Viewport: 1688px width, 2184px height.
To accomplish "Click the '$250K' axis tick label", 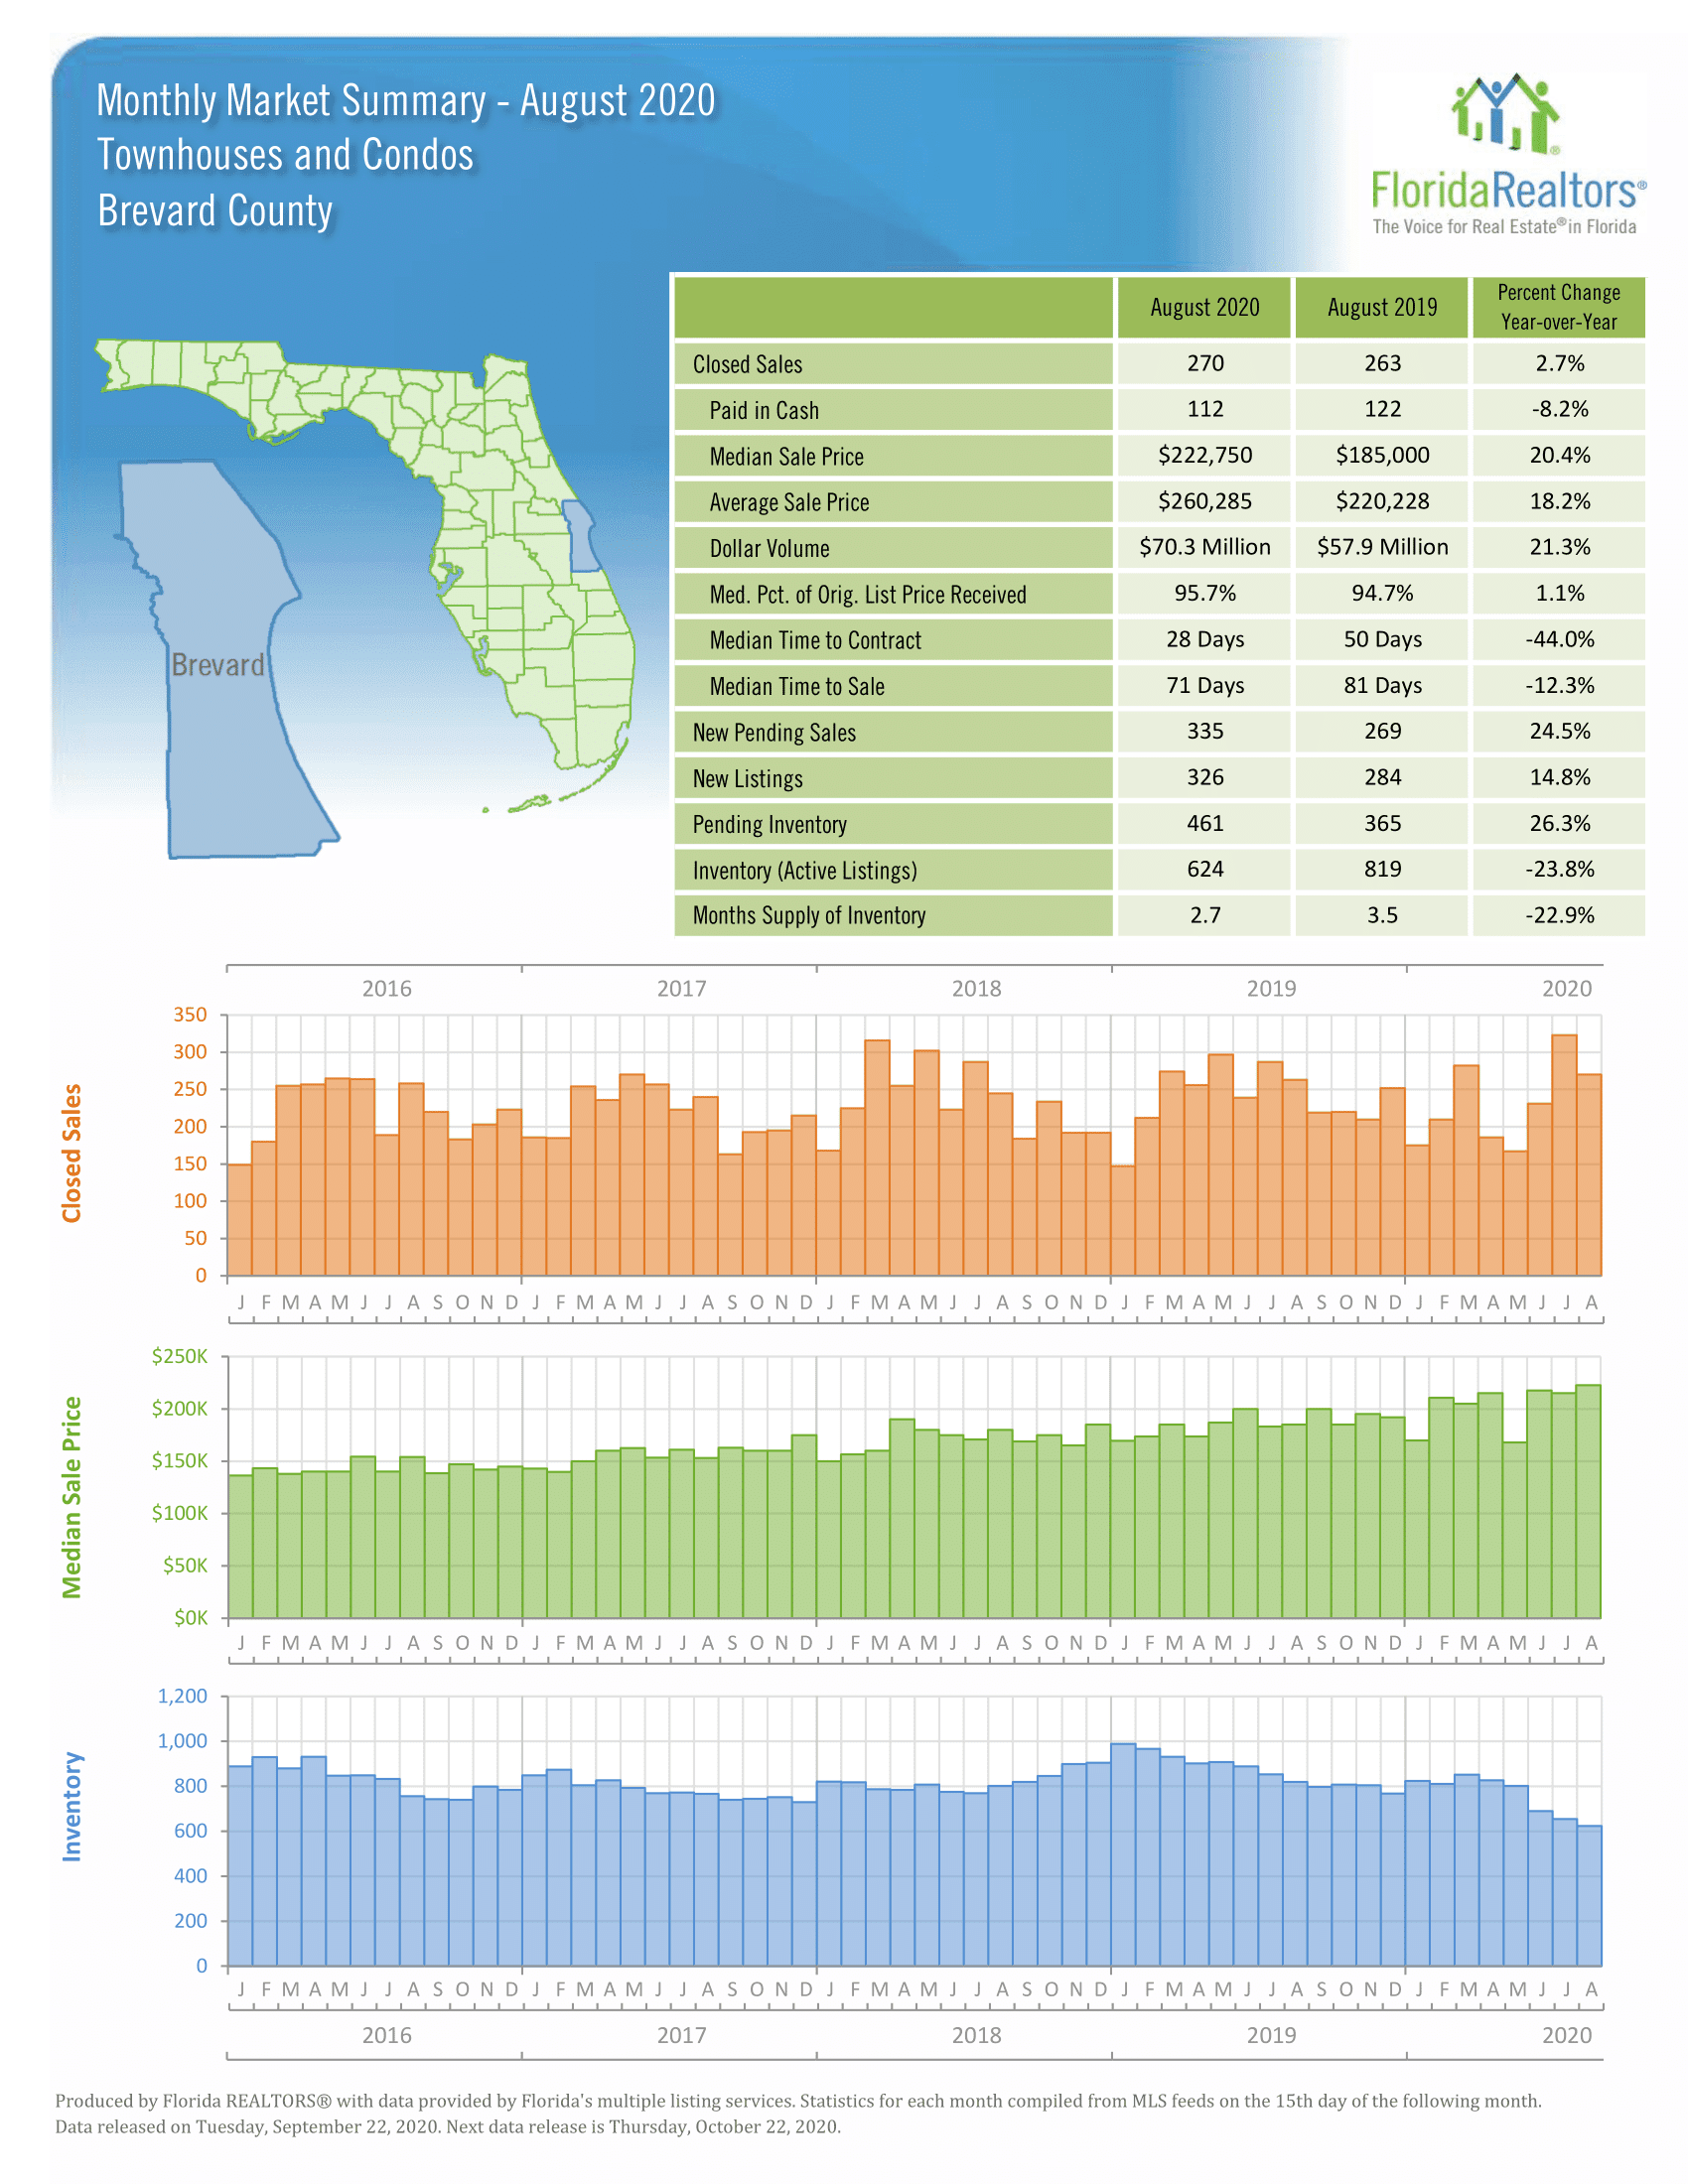I will coord(180,1357).
